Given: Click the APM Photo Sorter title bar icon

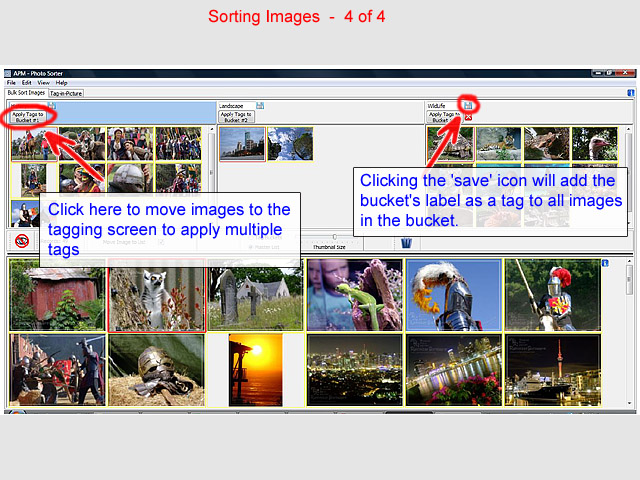Looking at the screenshot, I should tap(8, 73).
